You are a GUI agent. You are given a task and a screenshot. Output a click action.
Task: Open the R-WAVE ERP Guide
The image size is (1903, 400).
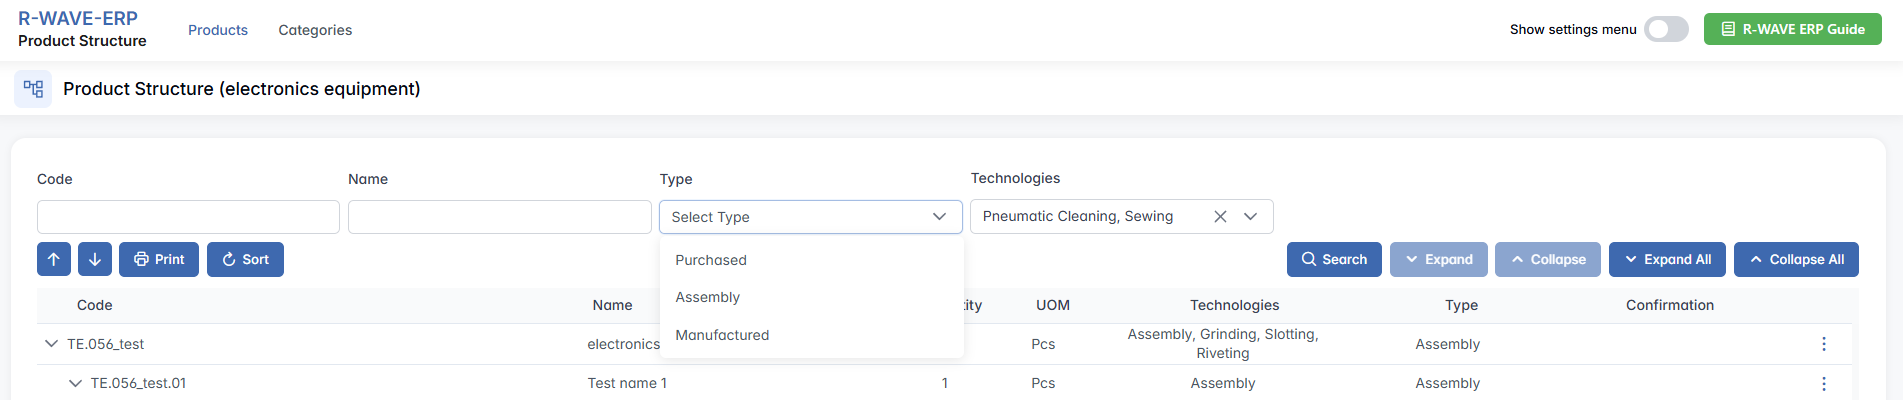1792,29
